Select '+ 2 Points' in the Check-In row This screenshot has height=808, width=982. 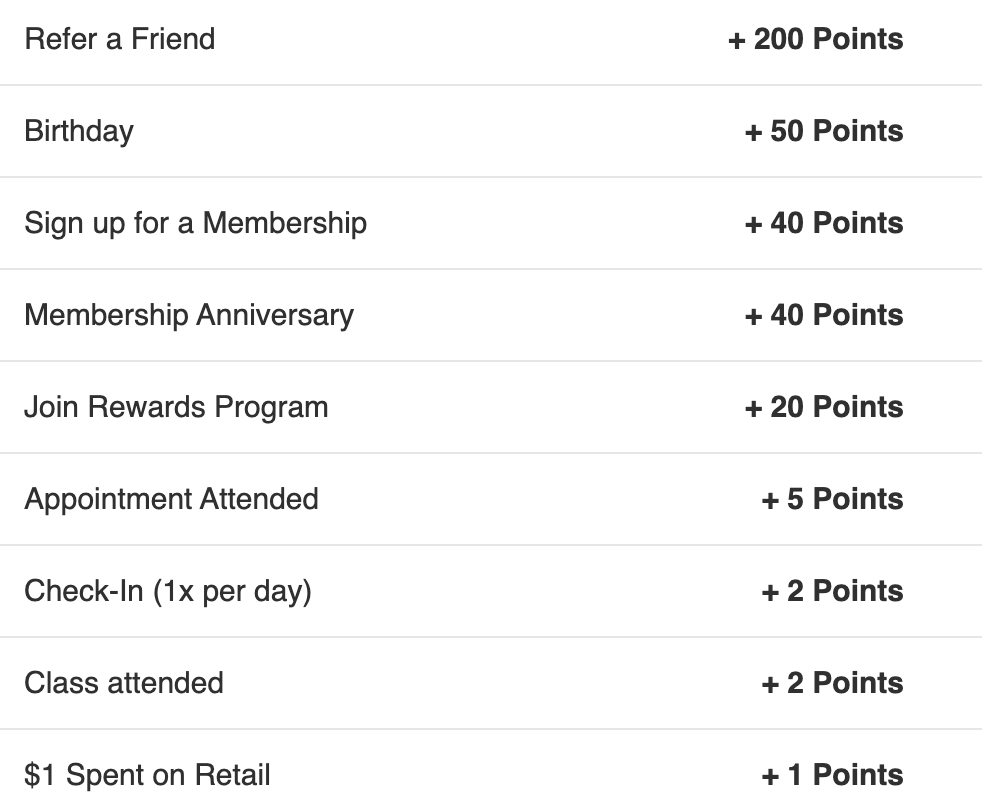[x=832, y=591]
